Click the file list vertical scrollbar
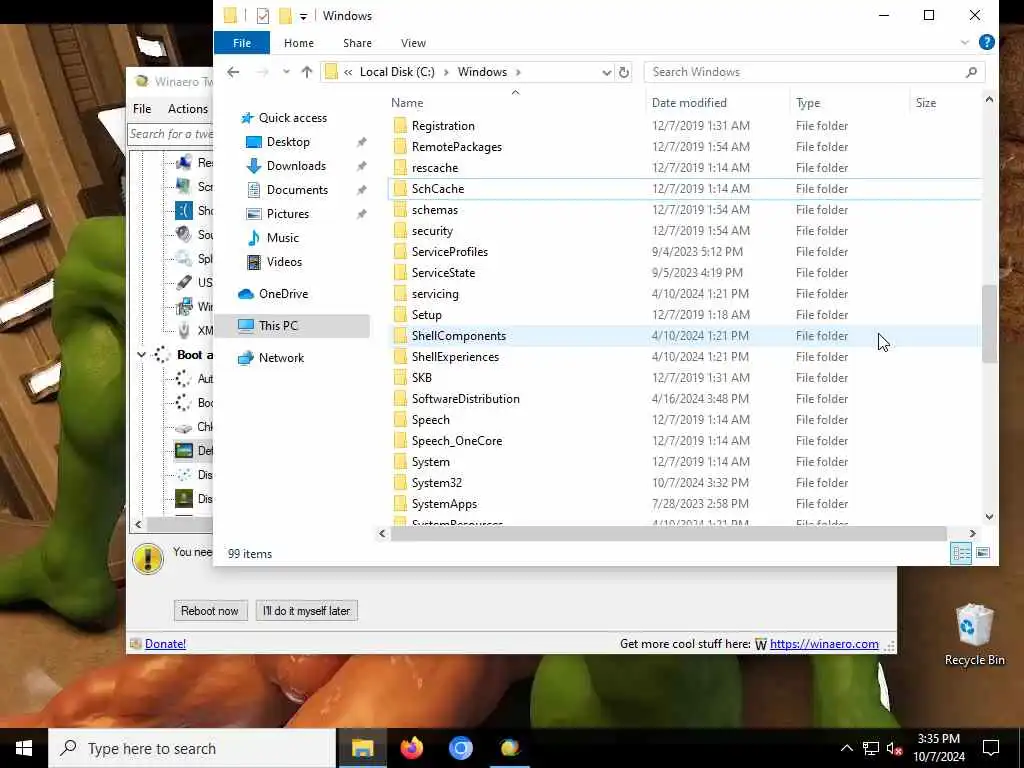 989,324
